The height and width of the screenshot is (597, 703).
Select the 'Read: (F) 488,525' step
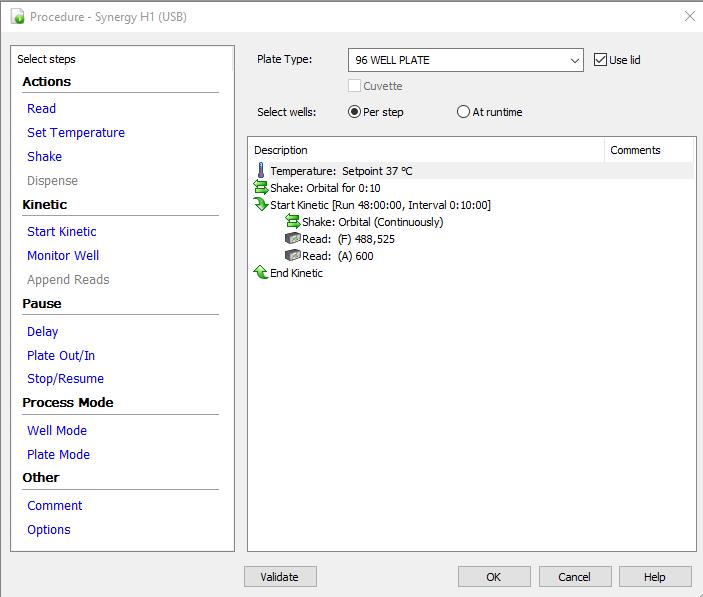point(348,239)
